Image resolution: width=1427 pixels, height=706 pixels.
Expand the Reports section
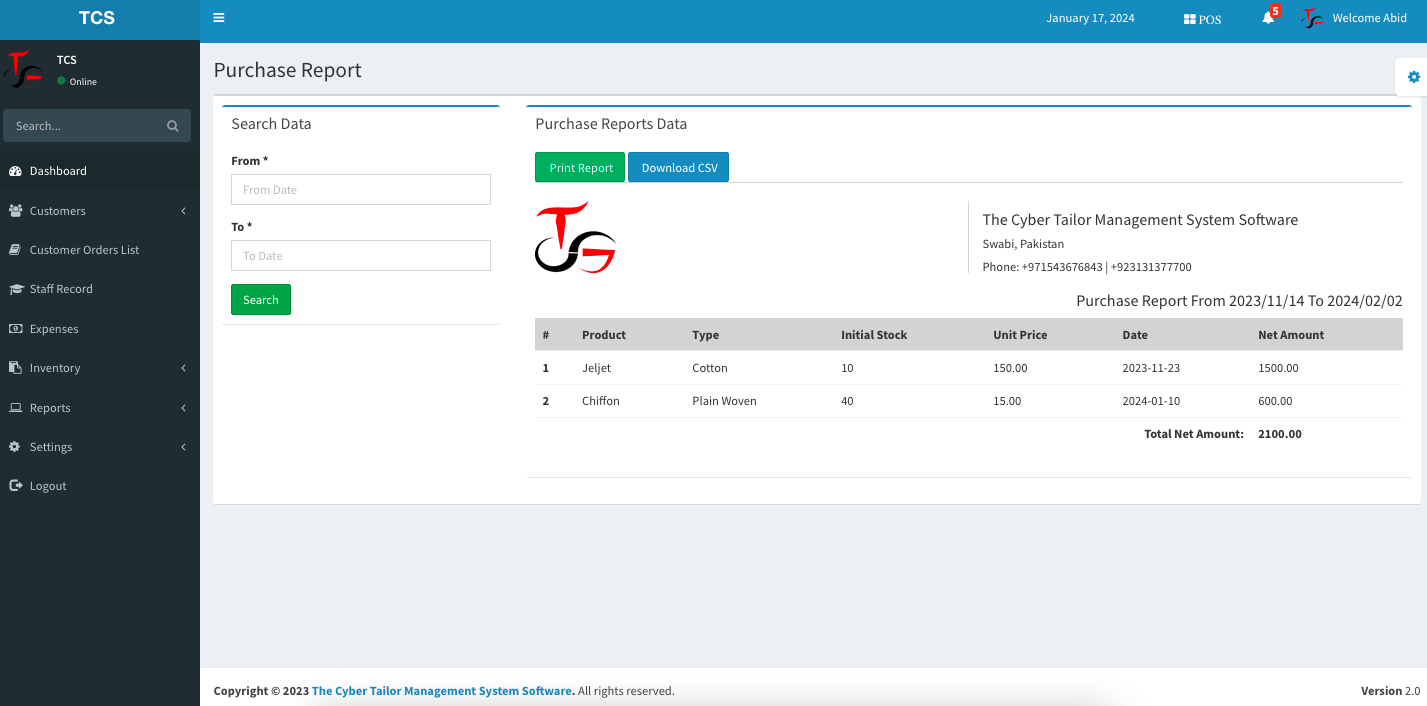[x=51, y=407]
